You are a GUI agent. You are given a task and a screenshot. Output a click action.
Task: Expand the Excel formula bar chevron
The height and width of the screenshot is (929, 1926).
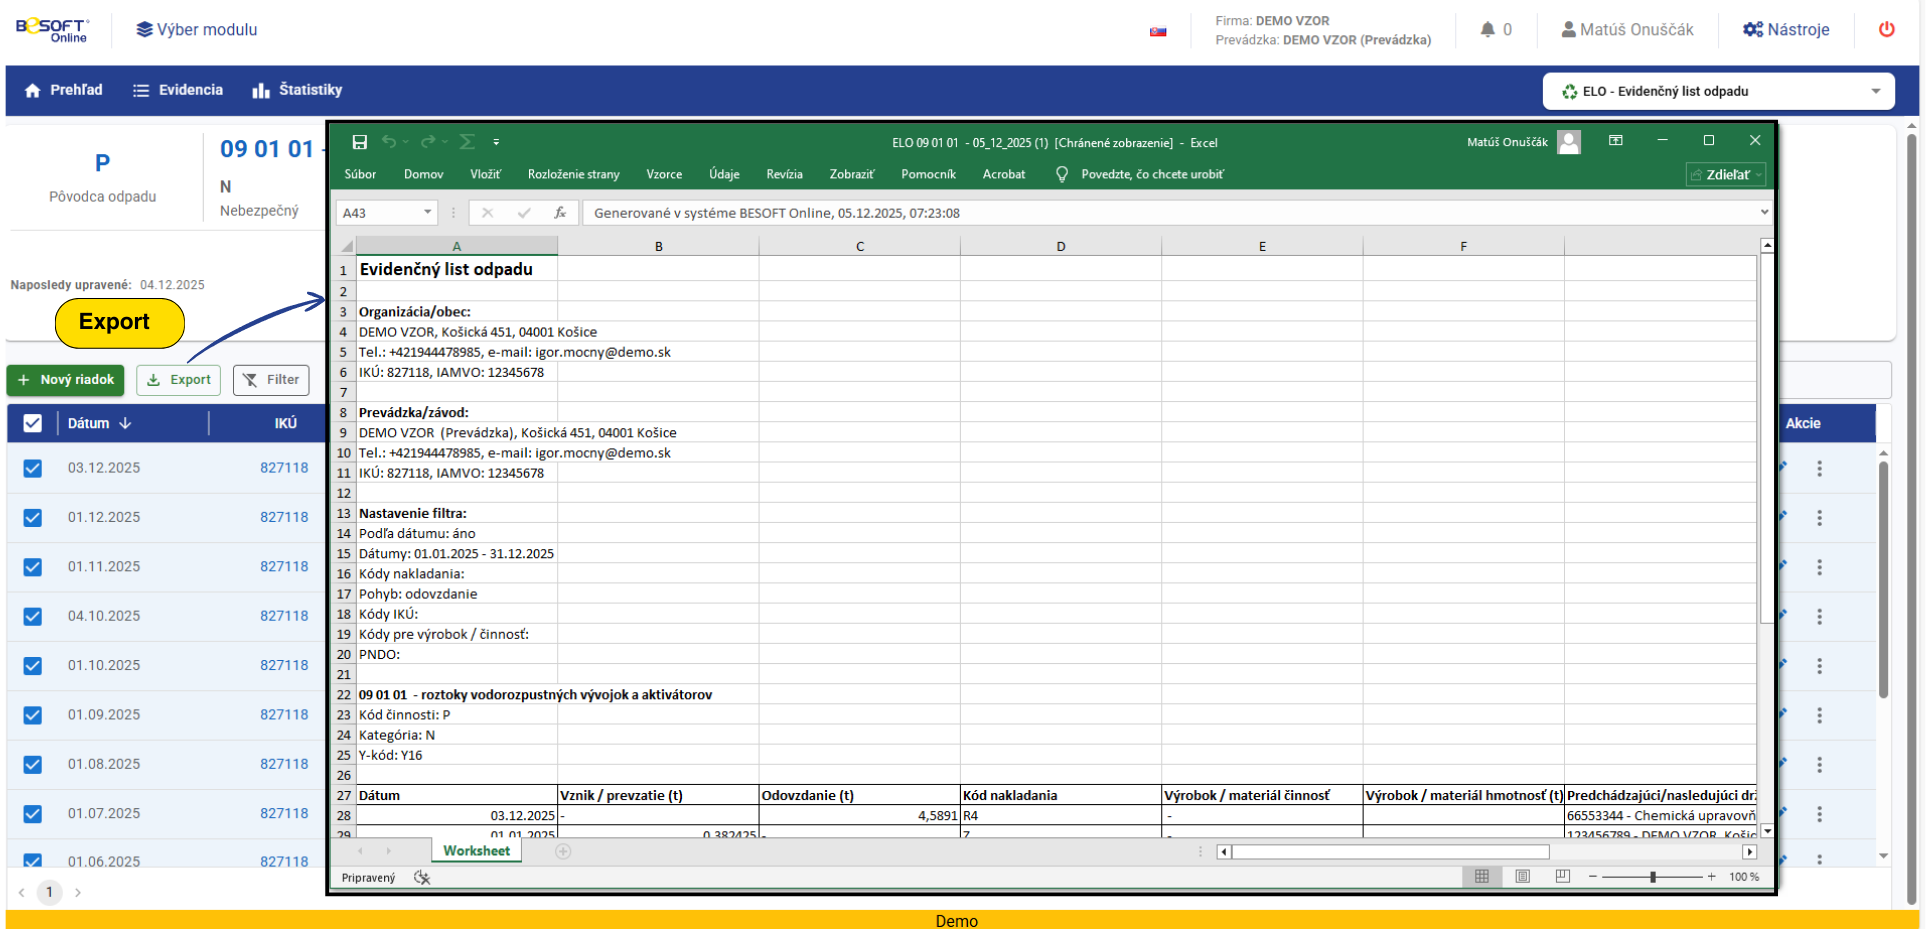[1764, 212]
